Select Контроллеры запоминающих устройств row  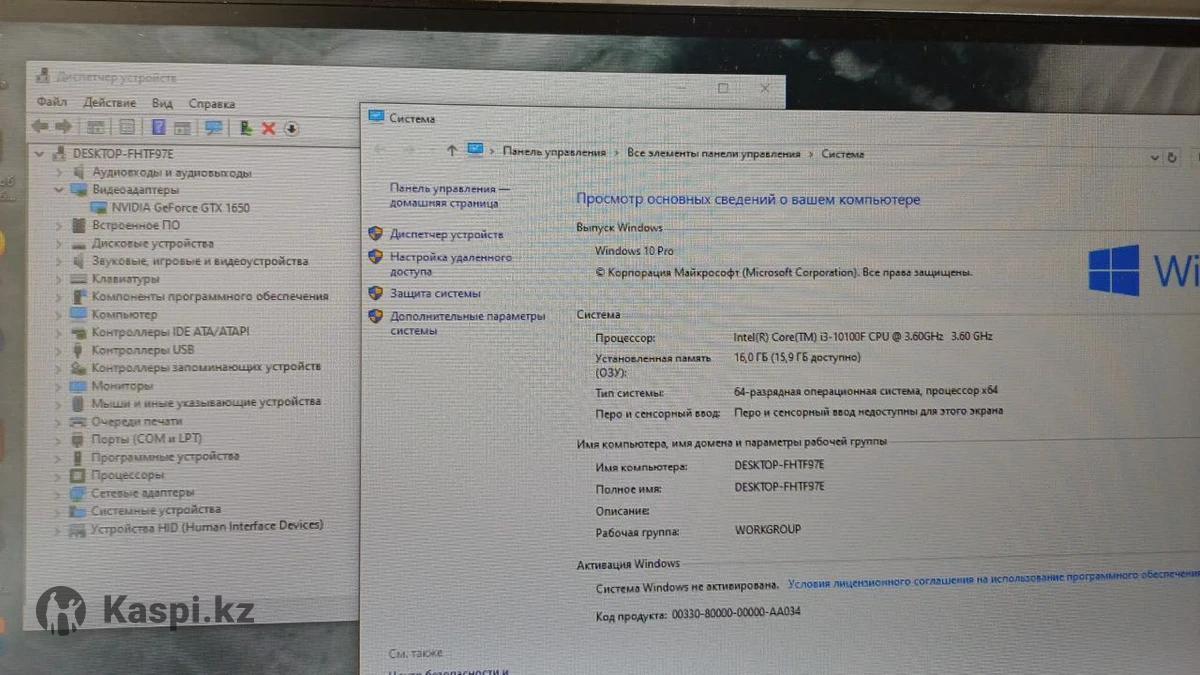206,367
